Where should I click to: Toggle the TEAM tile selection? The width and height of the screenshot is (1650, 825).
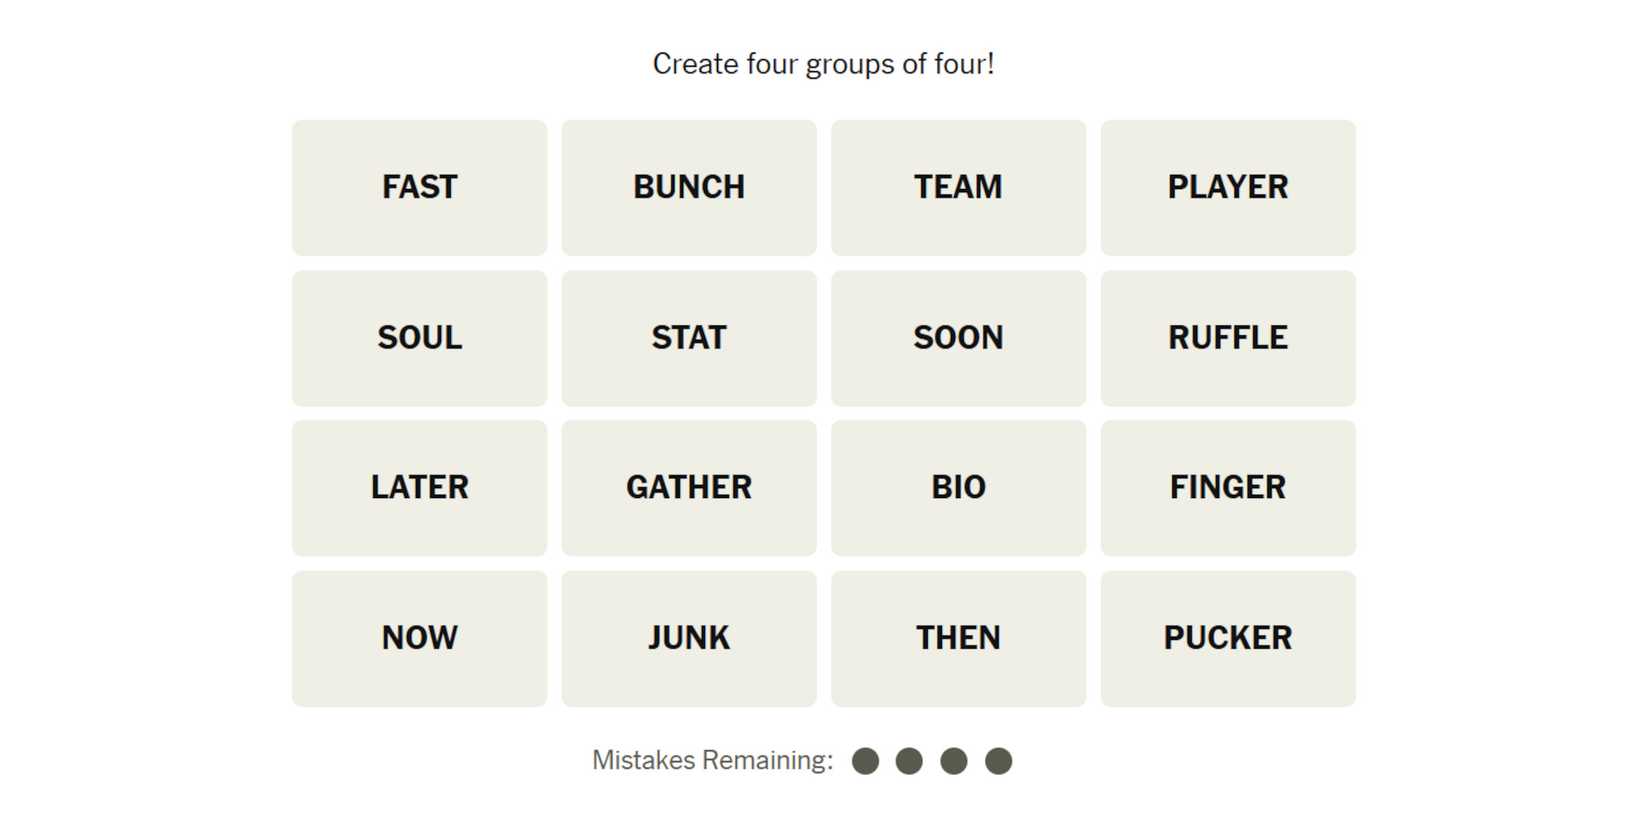(x=958, y=188)
